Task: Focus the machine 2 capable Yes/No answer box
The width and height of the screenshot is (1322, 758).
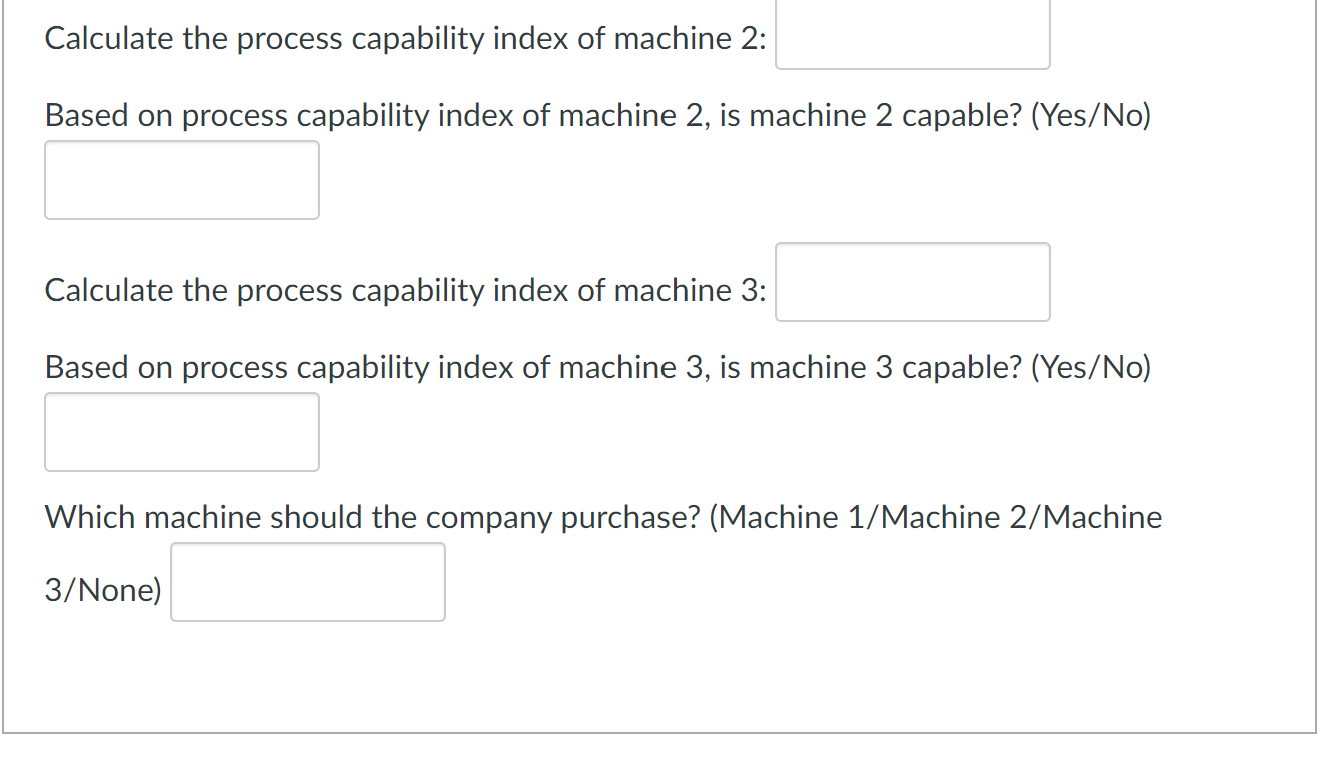Action: tap(182, 180)
